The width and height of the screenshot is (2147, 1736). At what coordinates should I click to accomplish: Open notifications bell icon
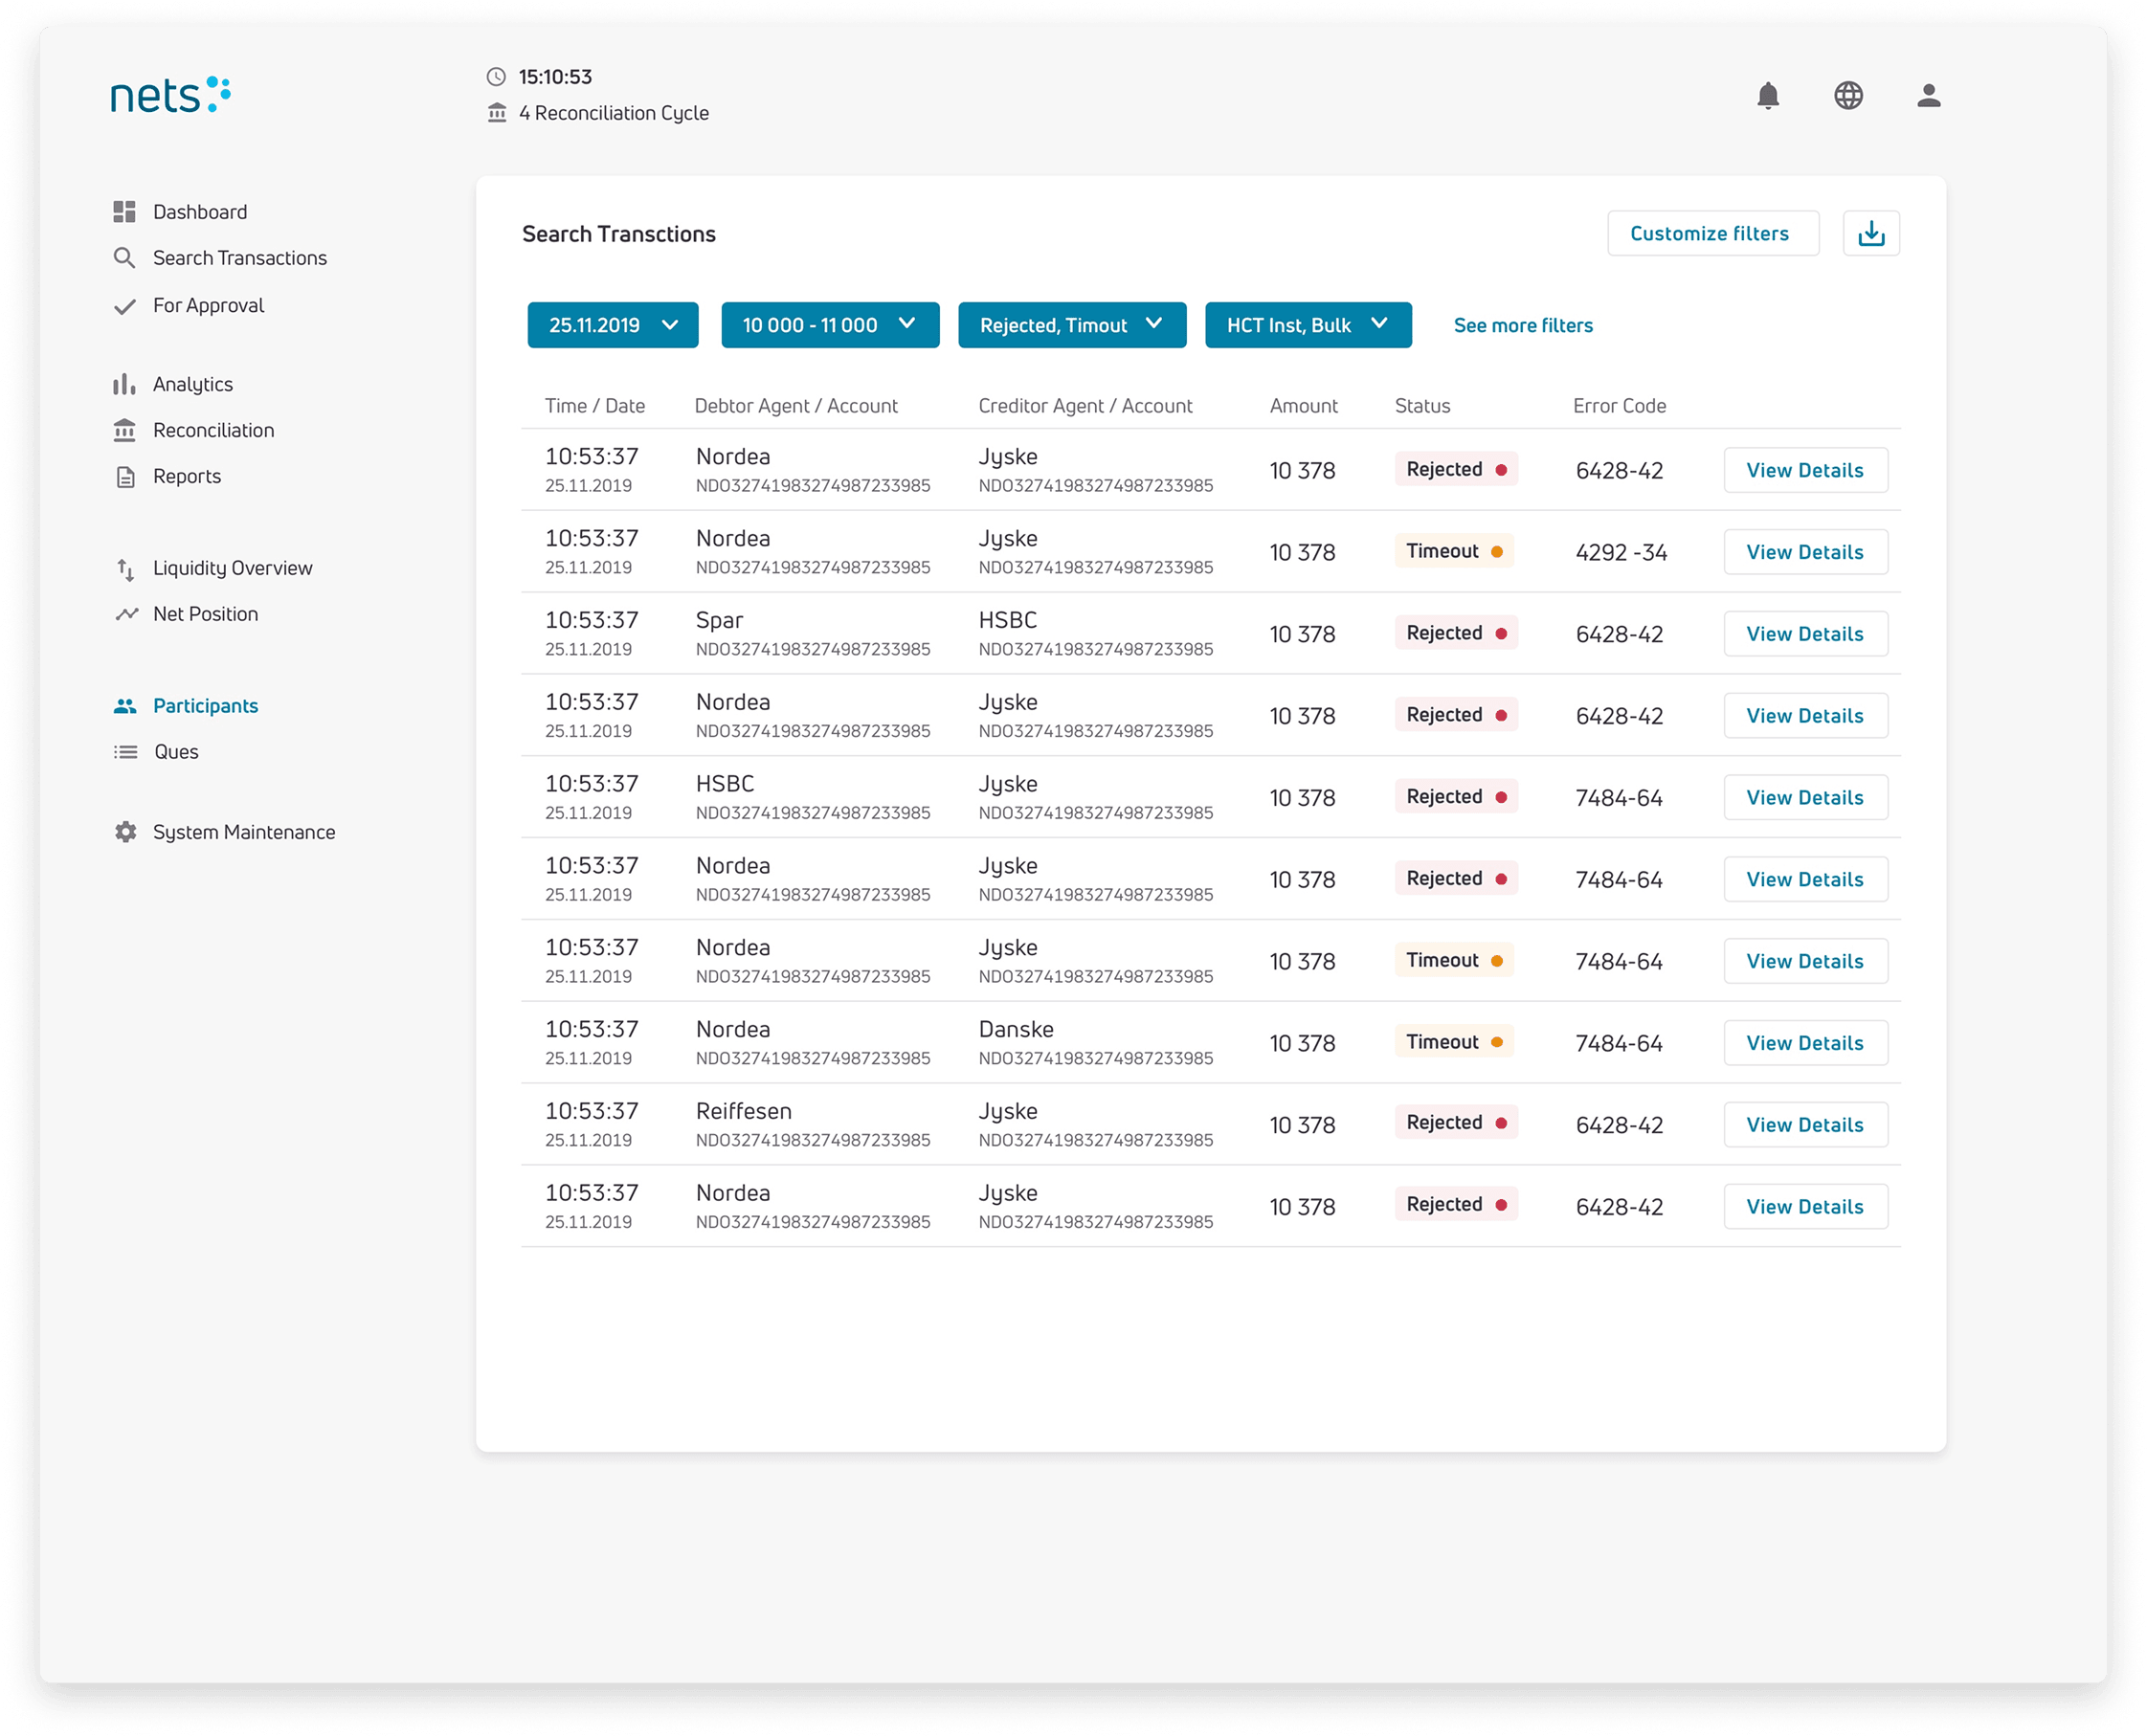[x=1767, y=96]
